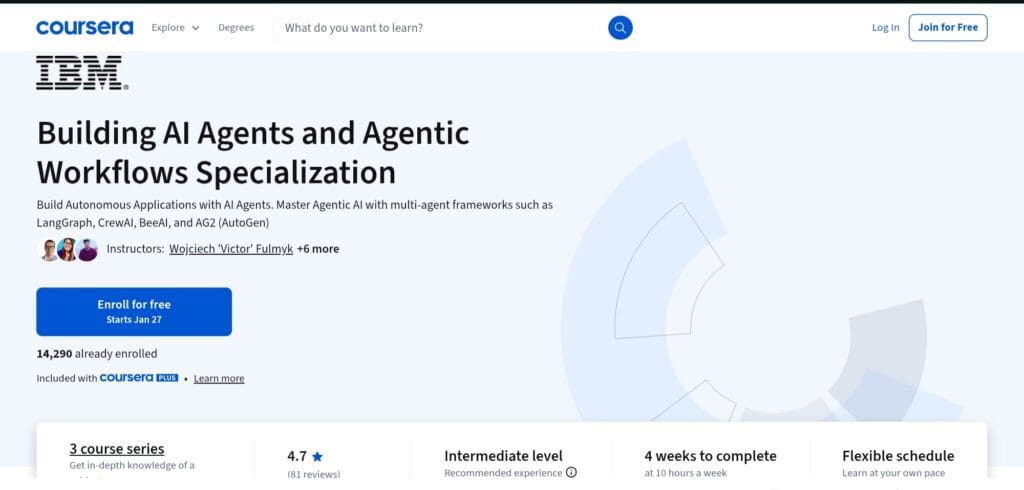Click the specialization title heading
1024x490 pixels.
[253, 153]
